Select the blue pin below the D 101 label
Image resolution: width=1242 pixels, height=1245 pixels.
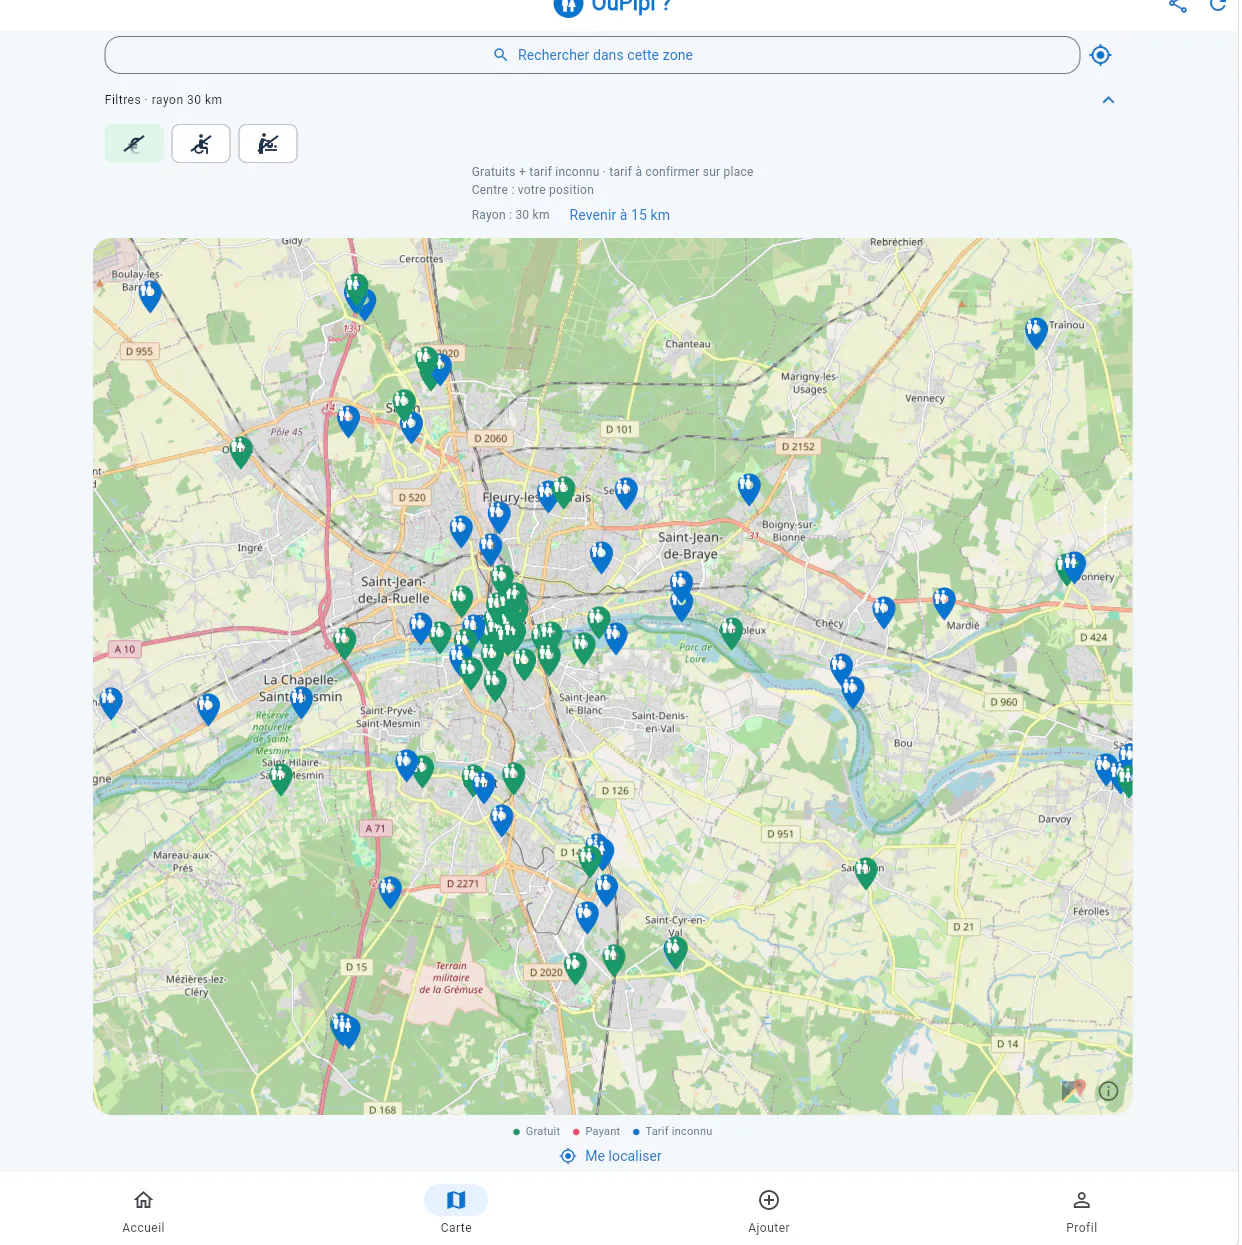[626, 492]
